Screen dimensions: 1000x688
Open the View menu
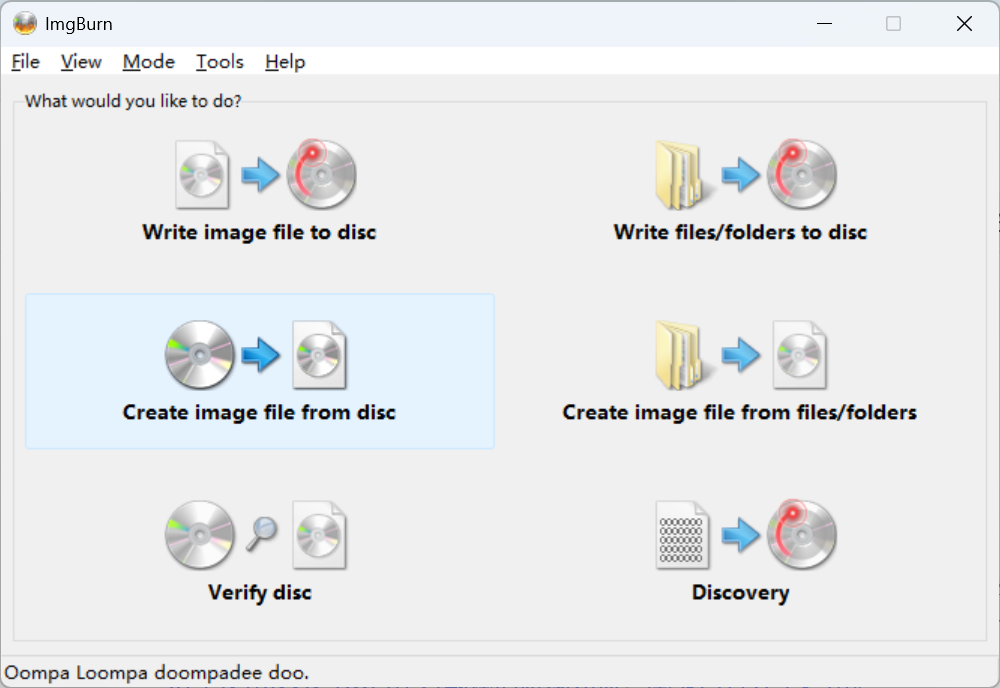click(x=81, y=62)
